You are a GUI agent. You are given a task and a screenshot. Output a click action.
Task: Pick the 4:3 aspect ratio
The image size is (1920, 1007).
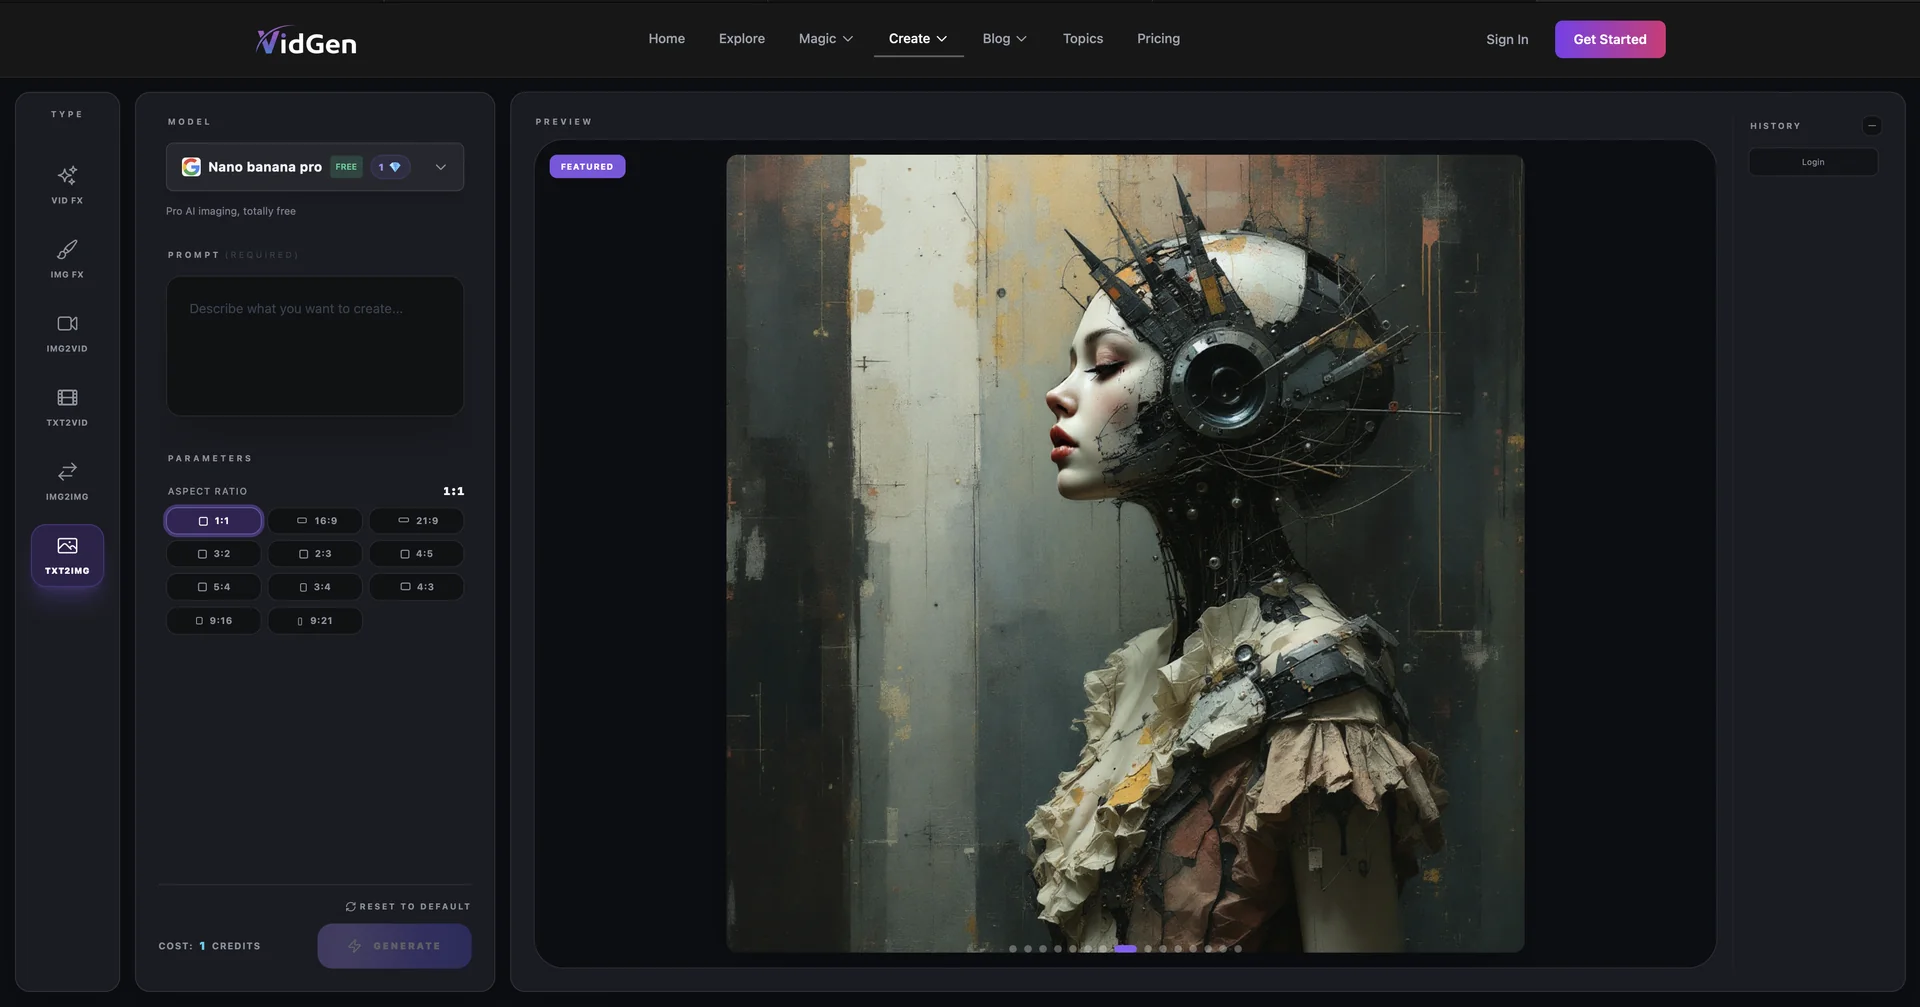point(416,587)
